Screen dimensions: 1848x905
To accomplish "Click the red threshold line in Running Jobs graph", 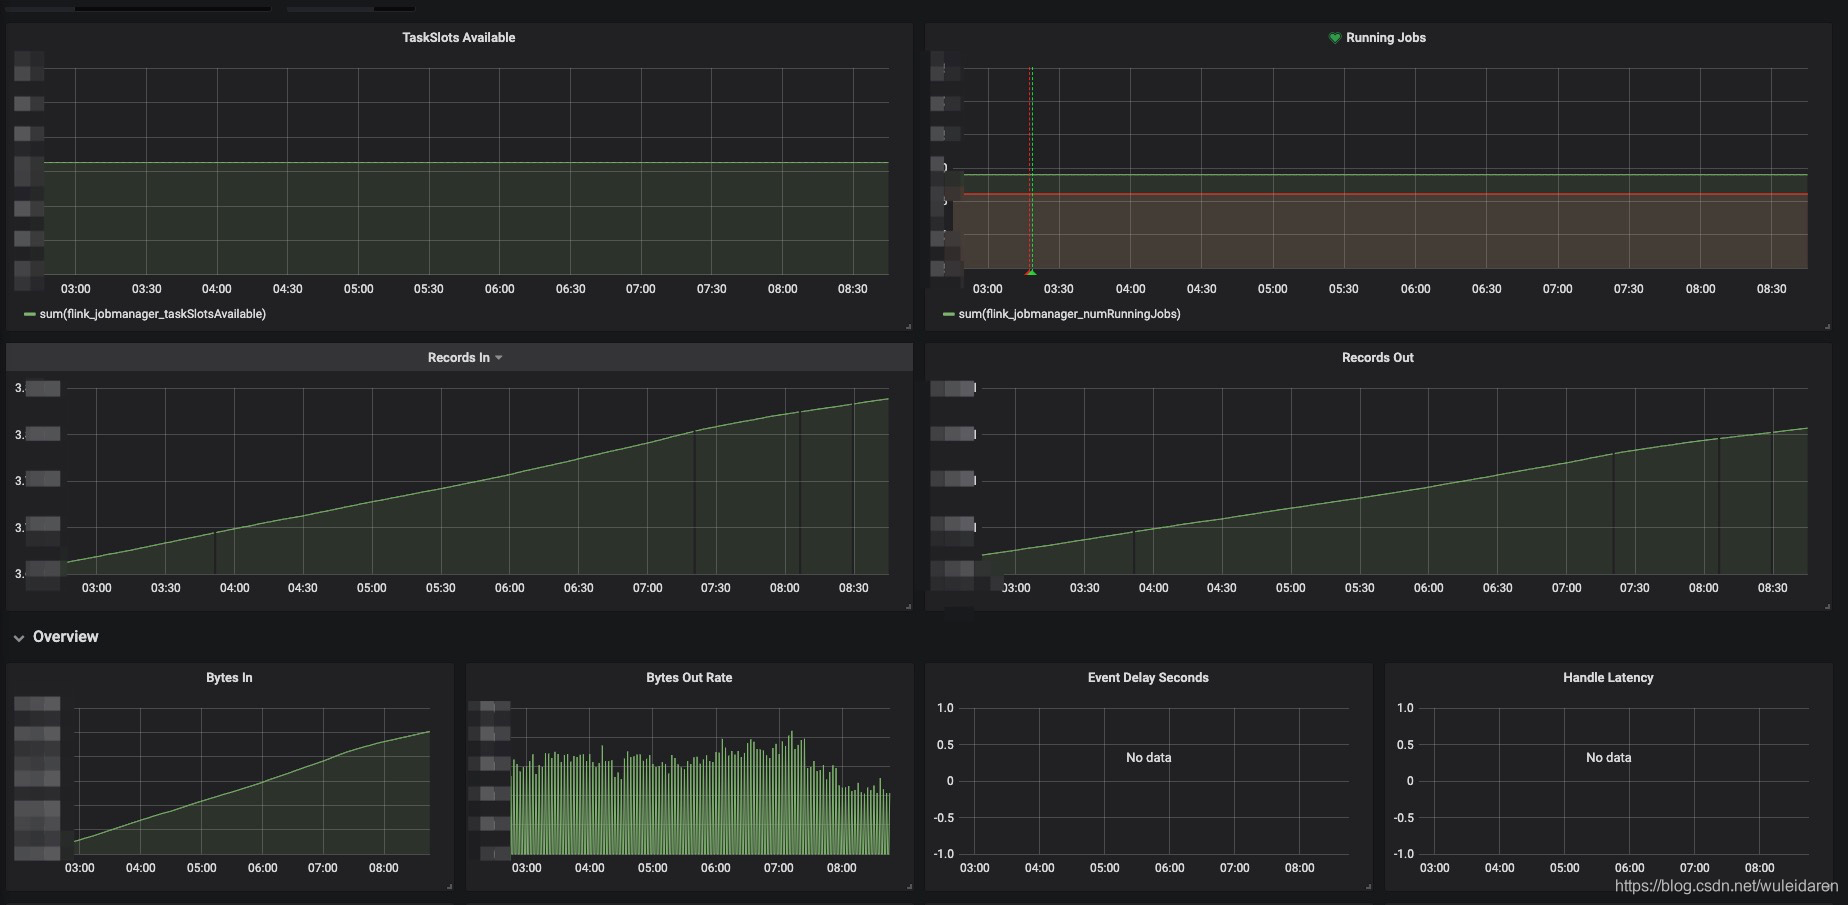I will click(1385, 194).
